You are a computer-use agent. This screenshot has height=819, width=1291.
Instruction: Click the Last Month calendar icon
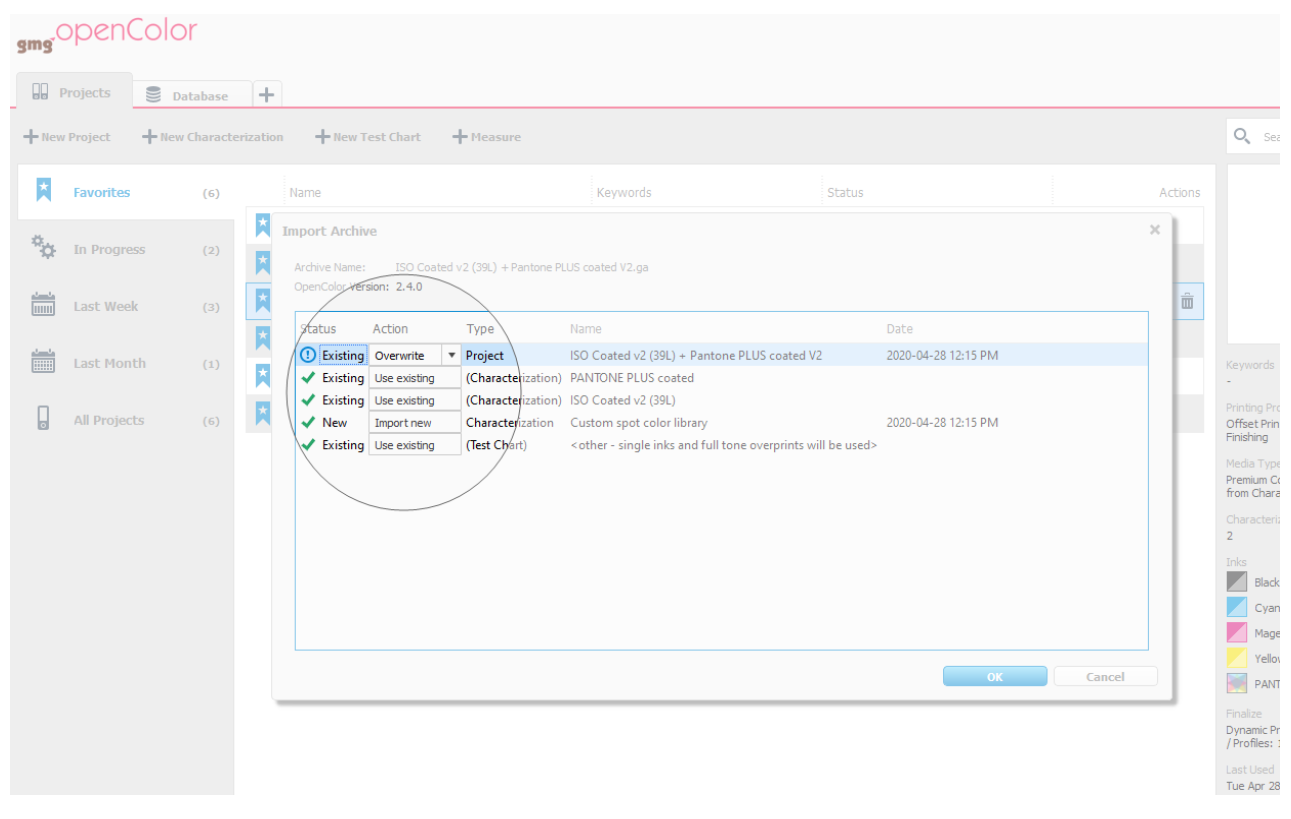point(43,362)
